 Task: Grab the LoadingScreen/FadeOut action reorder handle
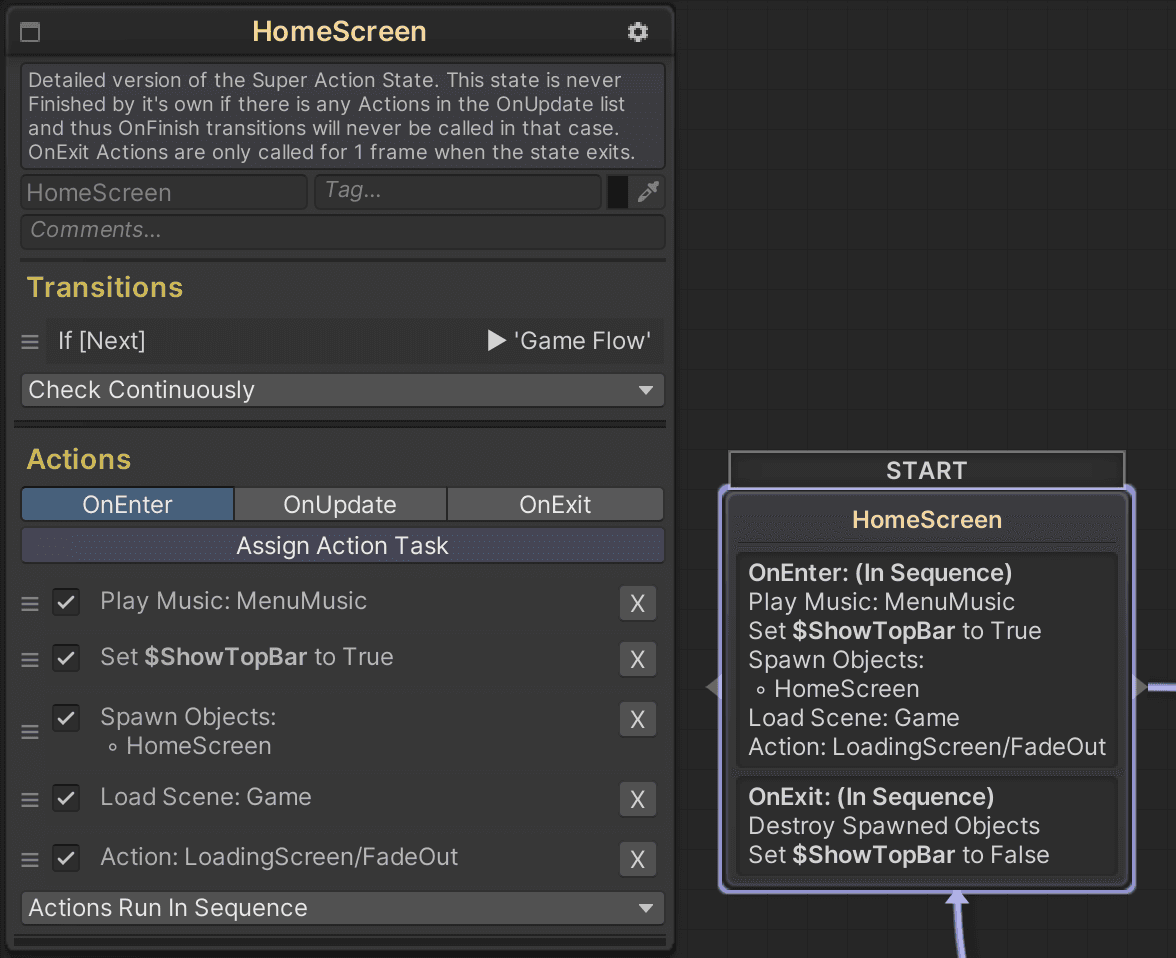pos(30,860)
